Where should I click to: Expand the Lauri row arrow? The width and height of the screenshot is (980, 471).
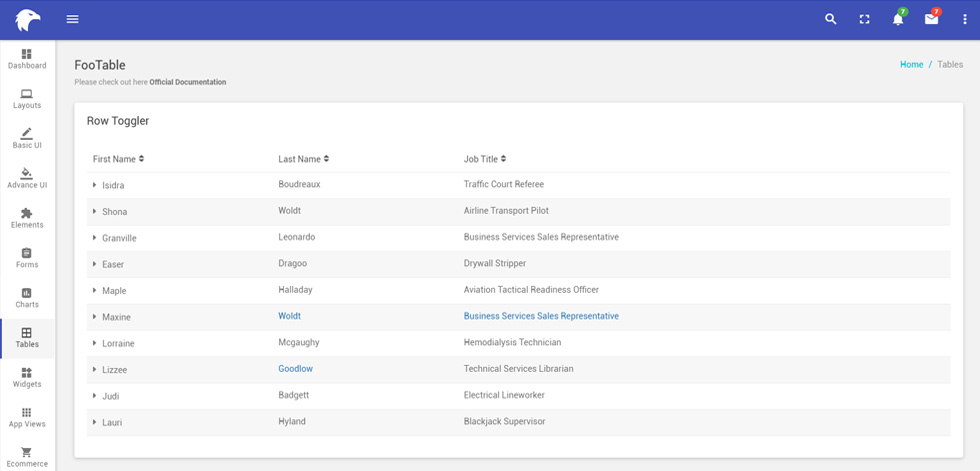[94, 422]
